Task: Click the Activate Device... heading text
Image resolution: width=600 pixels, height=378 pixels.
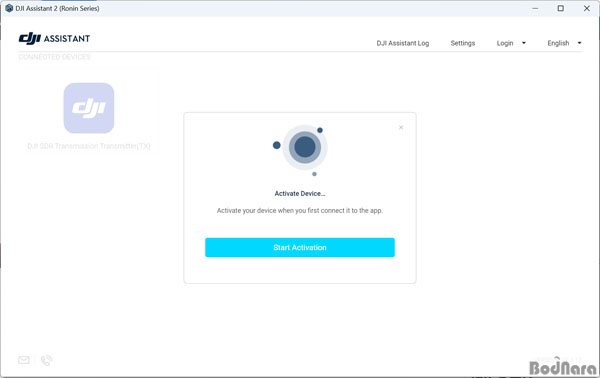Action: point(300,194)
